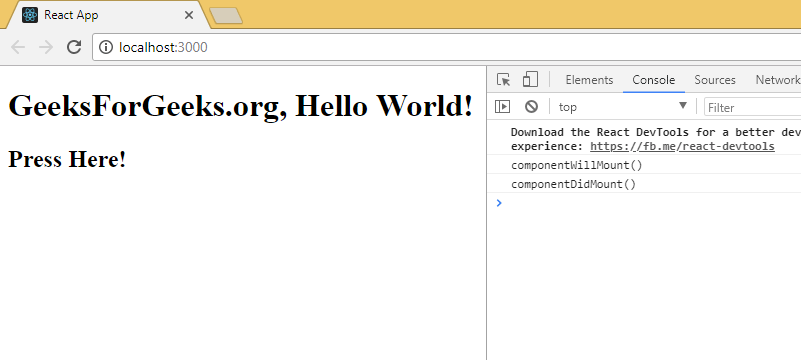
Task: Clear the console with the ban icon
Action: tap(531, 106)
